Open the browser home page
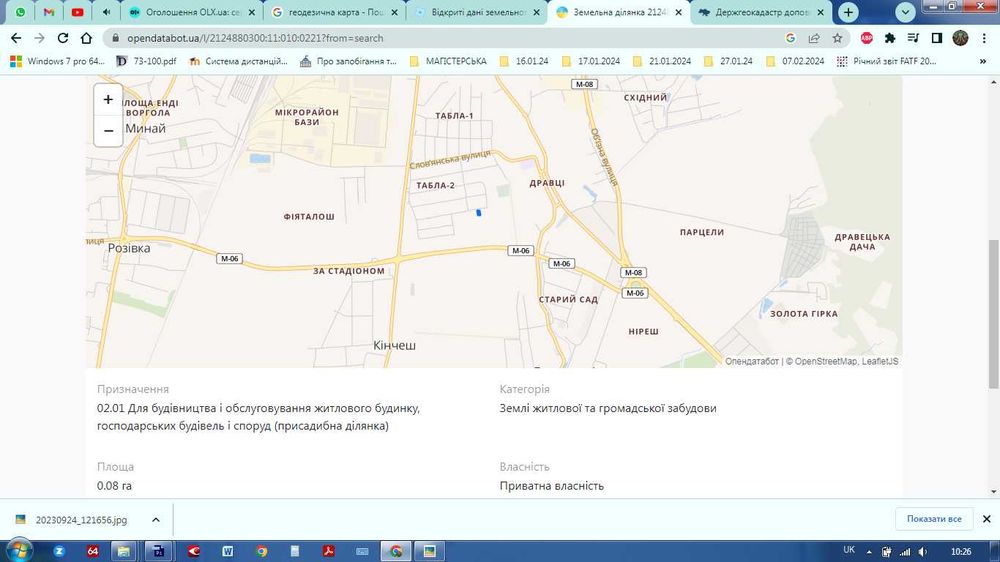 pyautogui.click(x=86, y=38)
